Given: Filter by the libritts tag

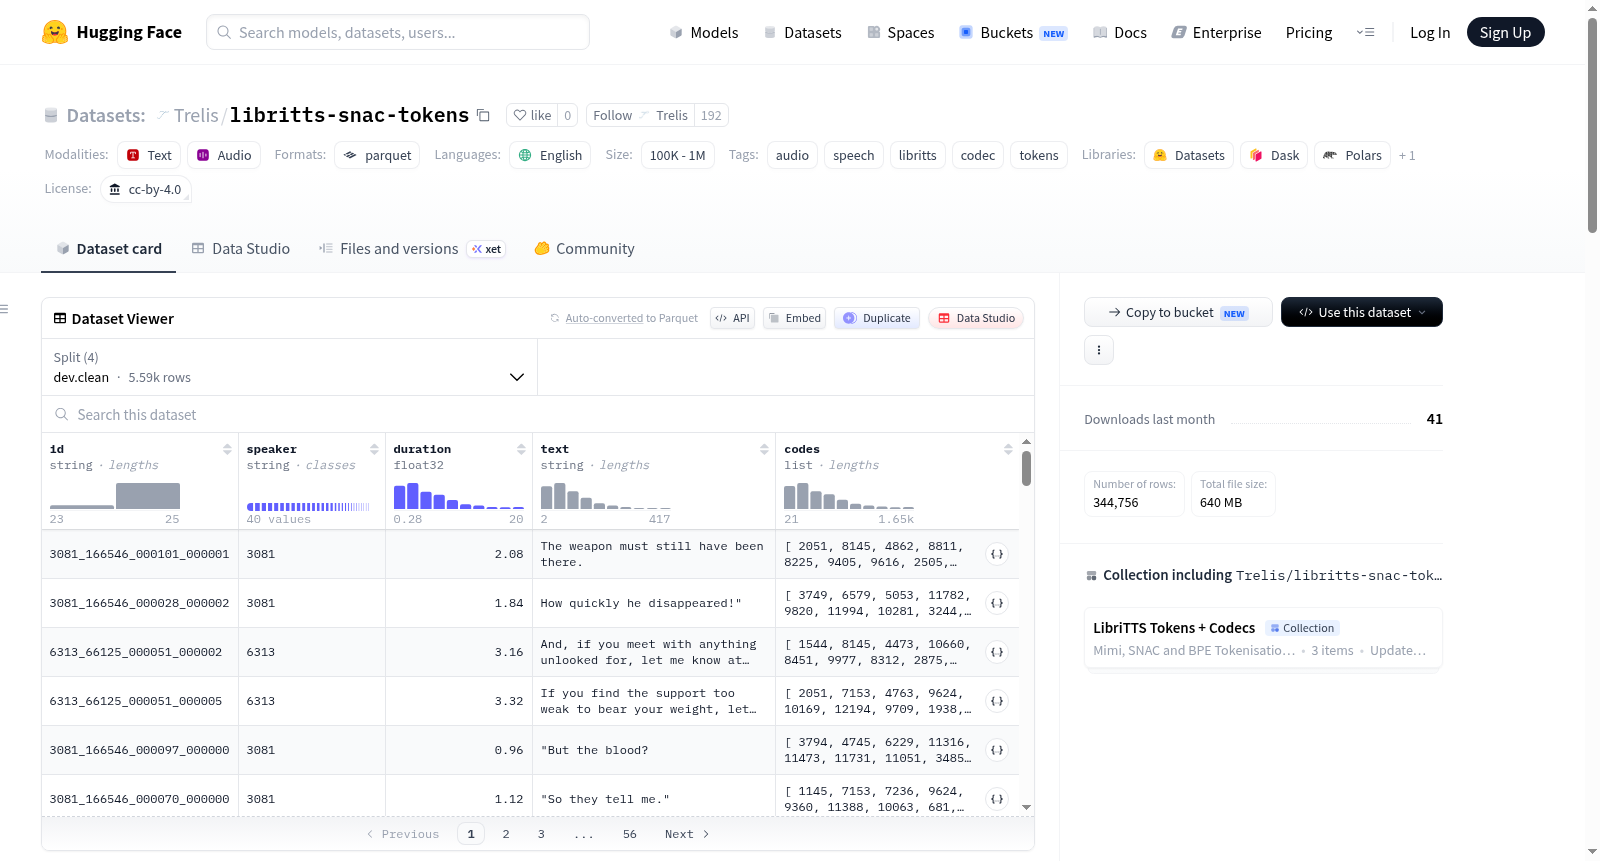Looking at the screenshot, I should [917, 155].
